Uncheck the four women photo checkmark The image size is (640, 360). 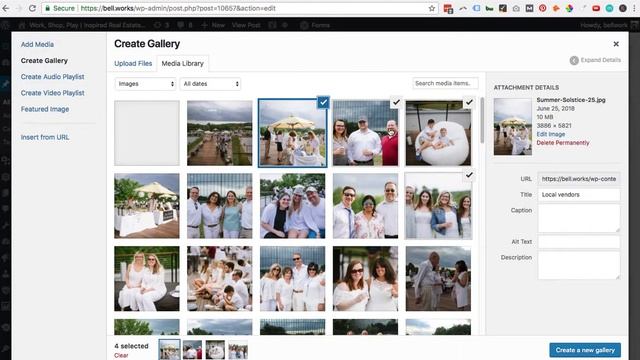click(x=469, y=175)
